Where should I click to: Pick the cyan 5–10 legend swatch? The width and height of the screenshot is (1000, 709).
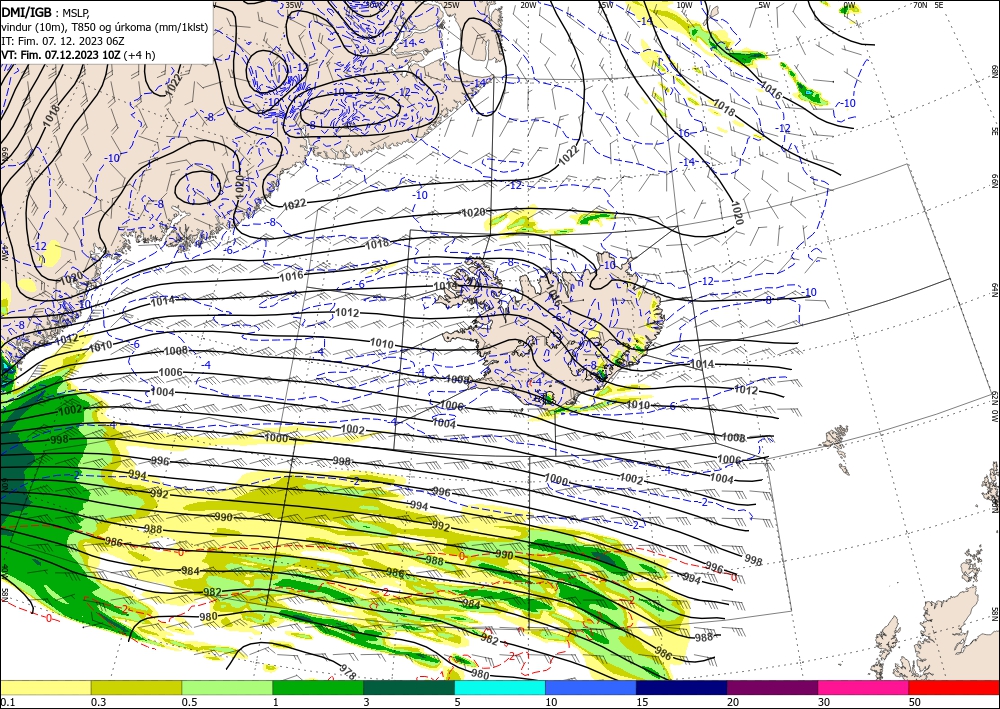pyautogui.click(x=500, y=687)
